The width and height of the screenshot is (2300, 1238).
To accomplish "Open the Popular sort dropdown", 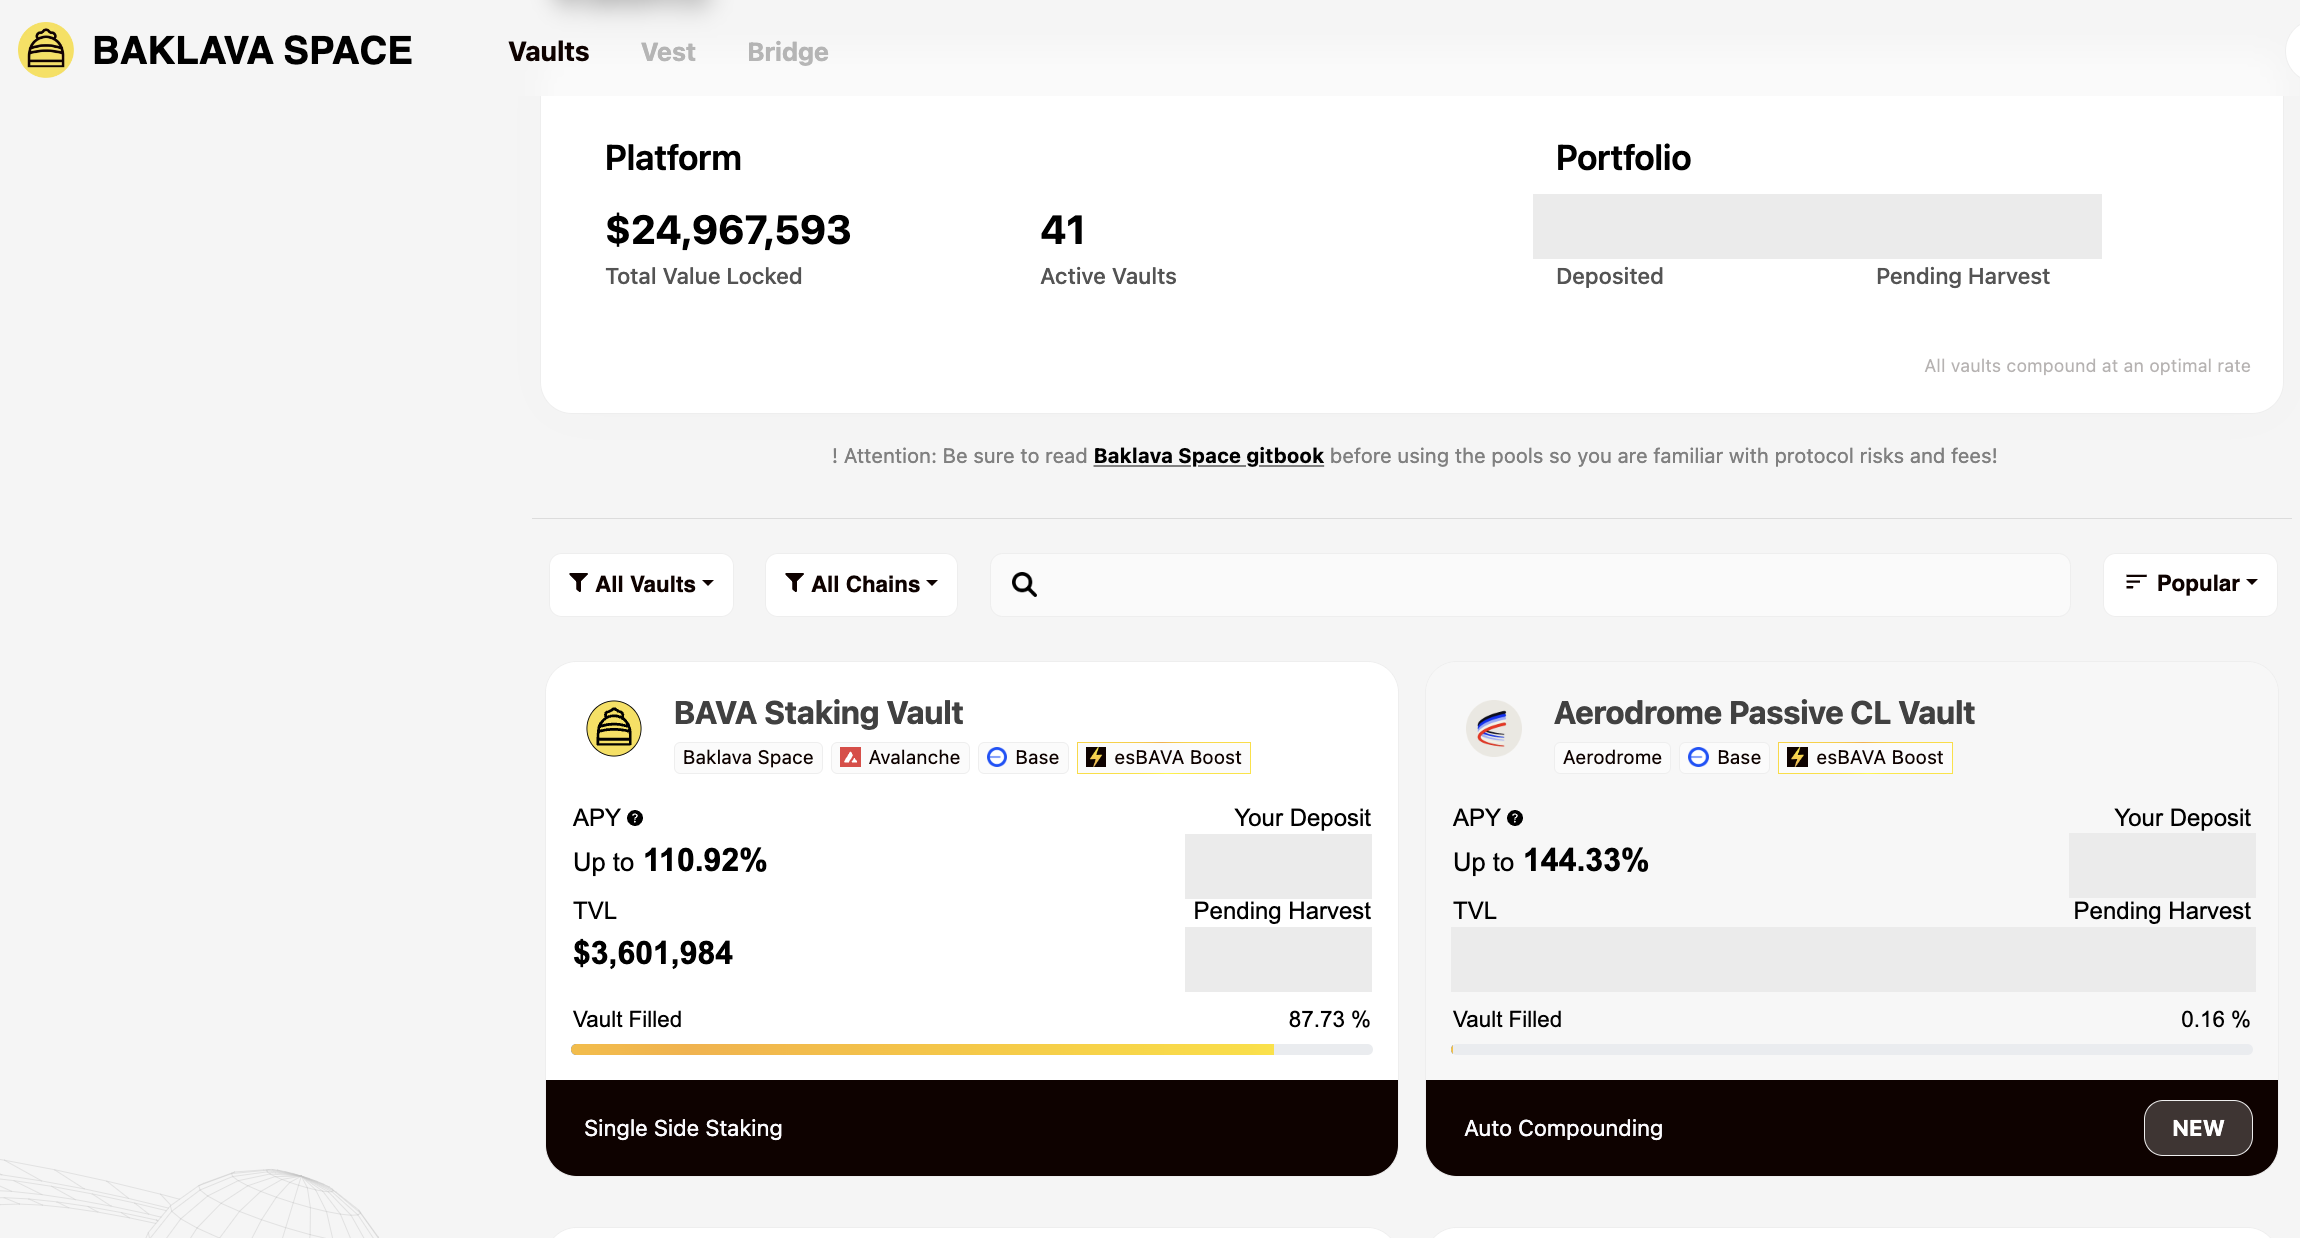I will [x=2190, y=584].
